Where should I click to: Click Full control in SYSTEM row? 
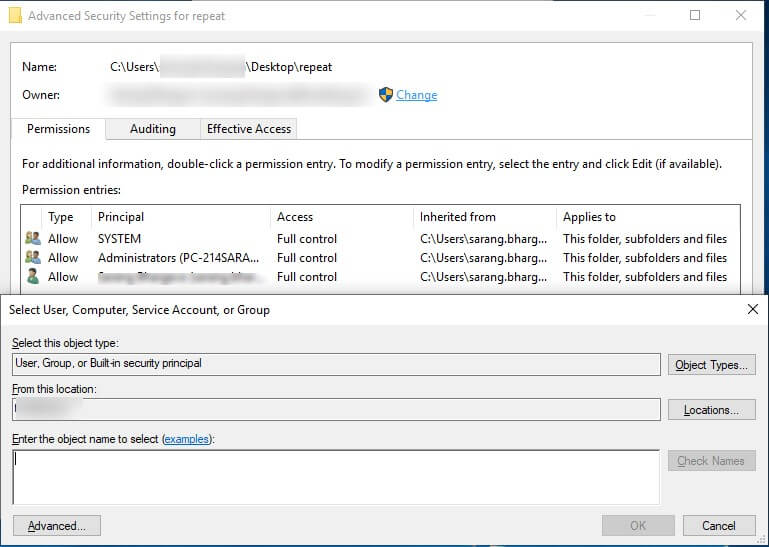click(307, 239)
